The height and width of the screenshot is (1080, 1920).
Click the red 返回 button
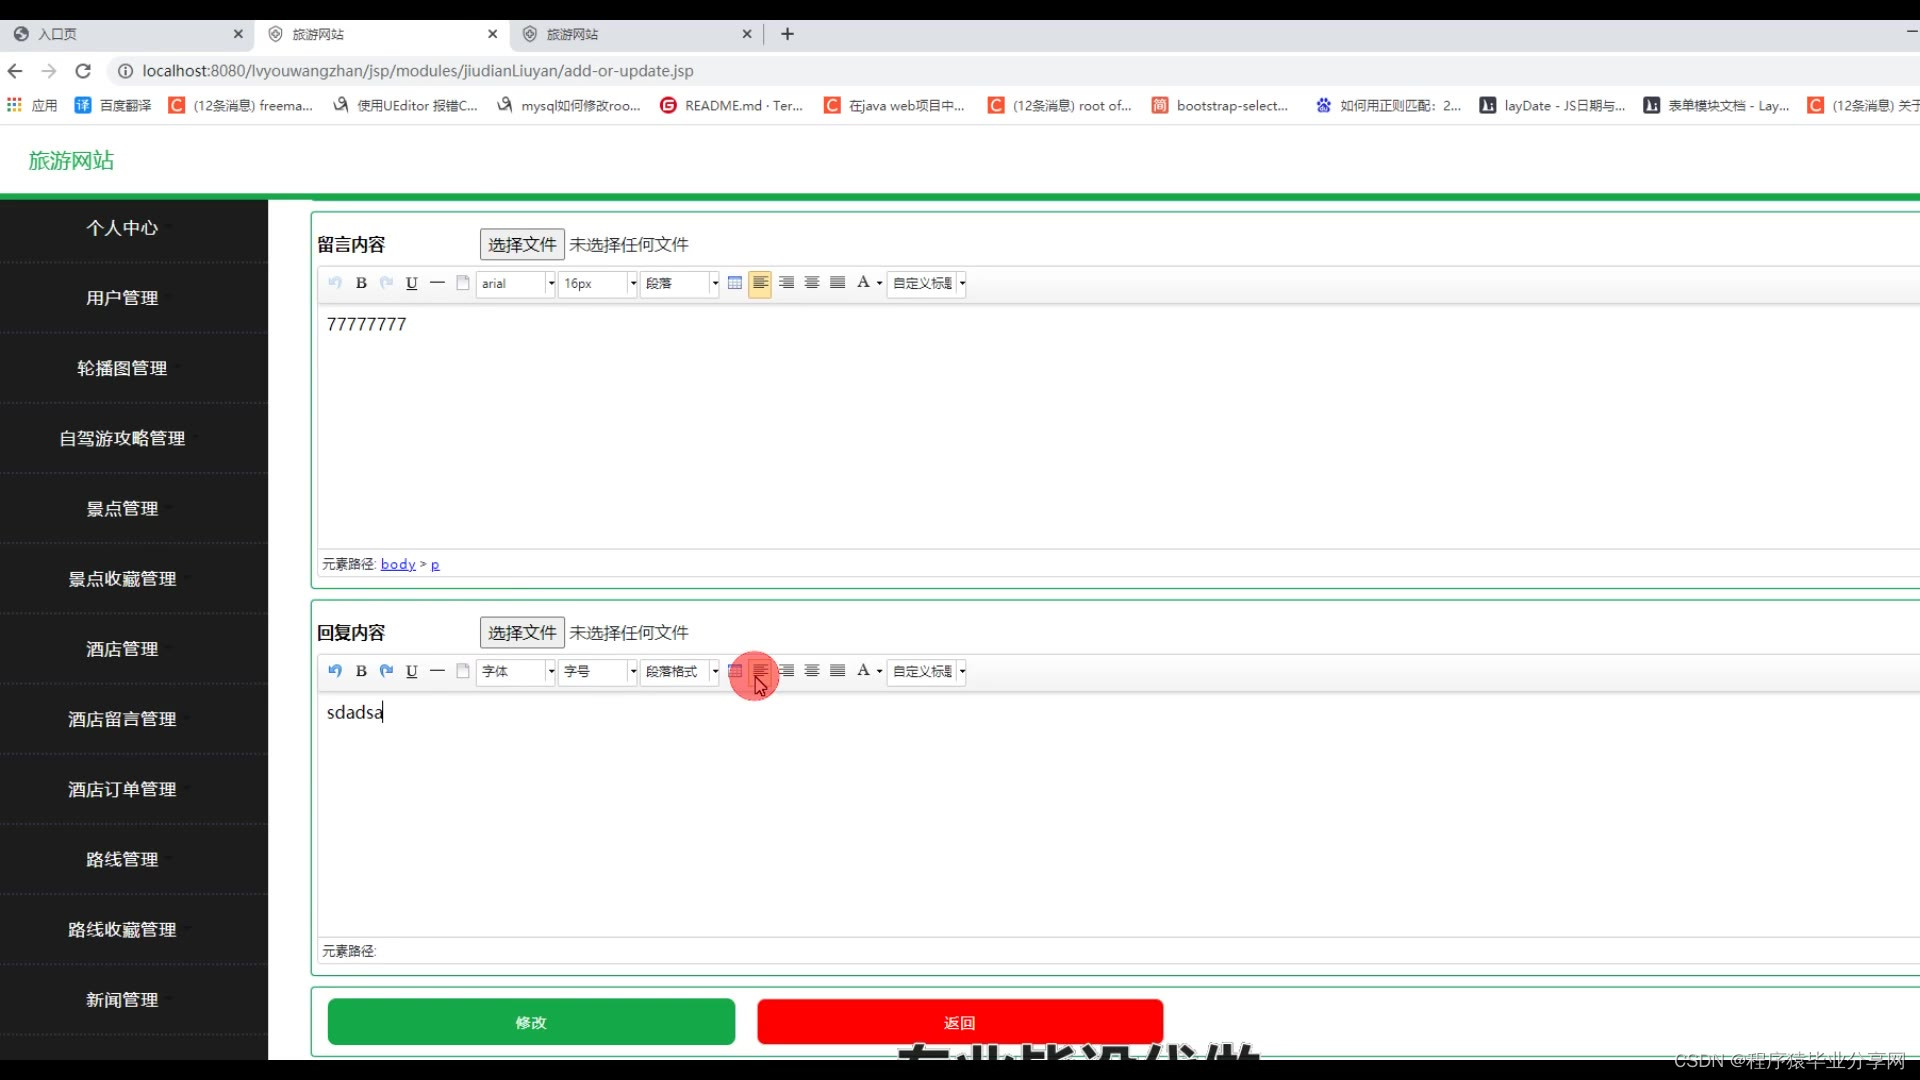pos(959,1022)
